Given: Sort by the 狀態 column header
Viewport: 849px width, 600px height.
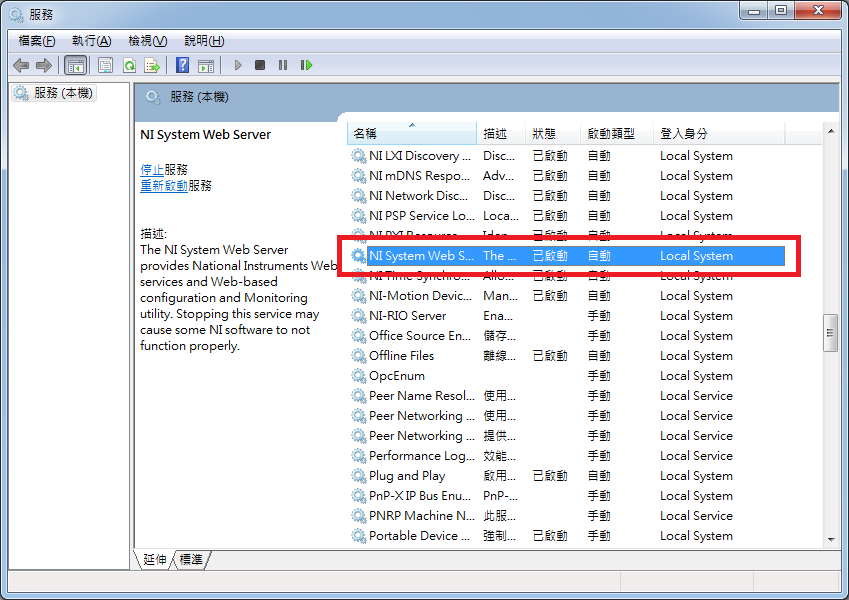Looking at the screenshot, I should point(552,134).
